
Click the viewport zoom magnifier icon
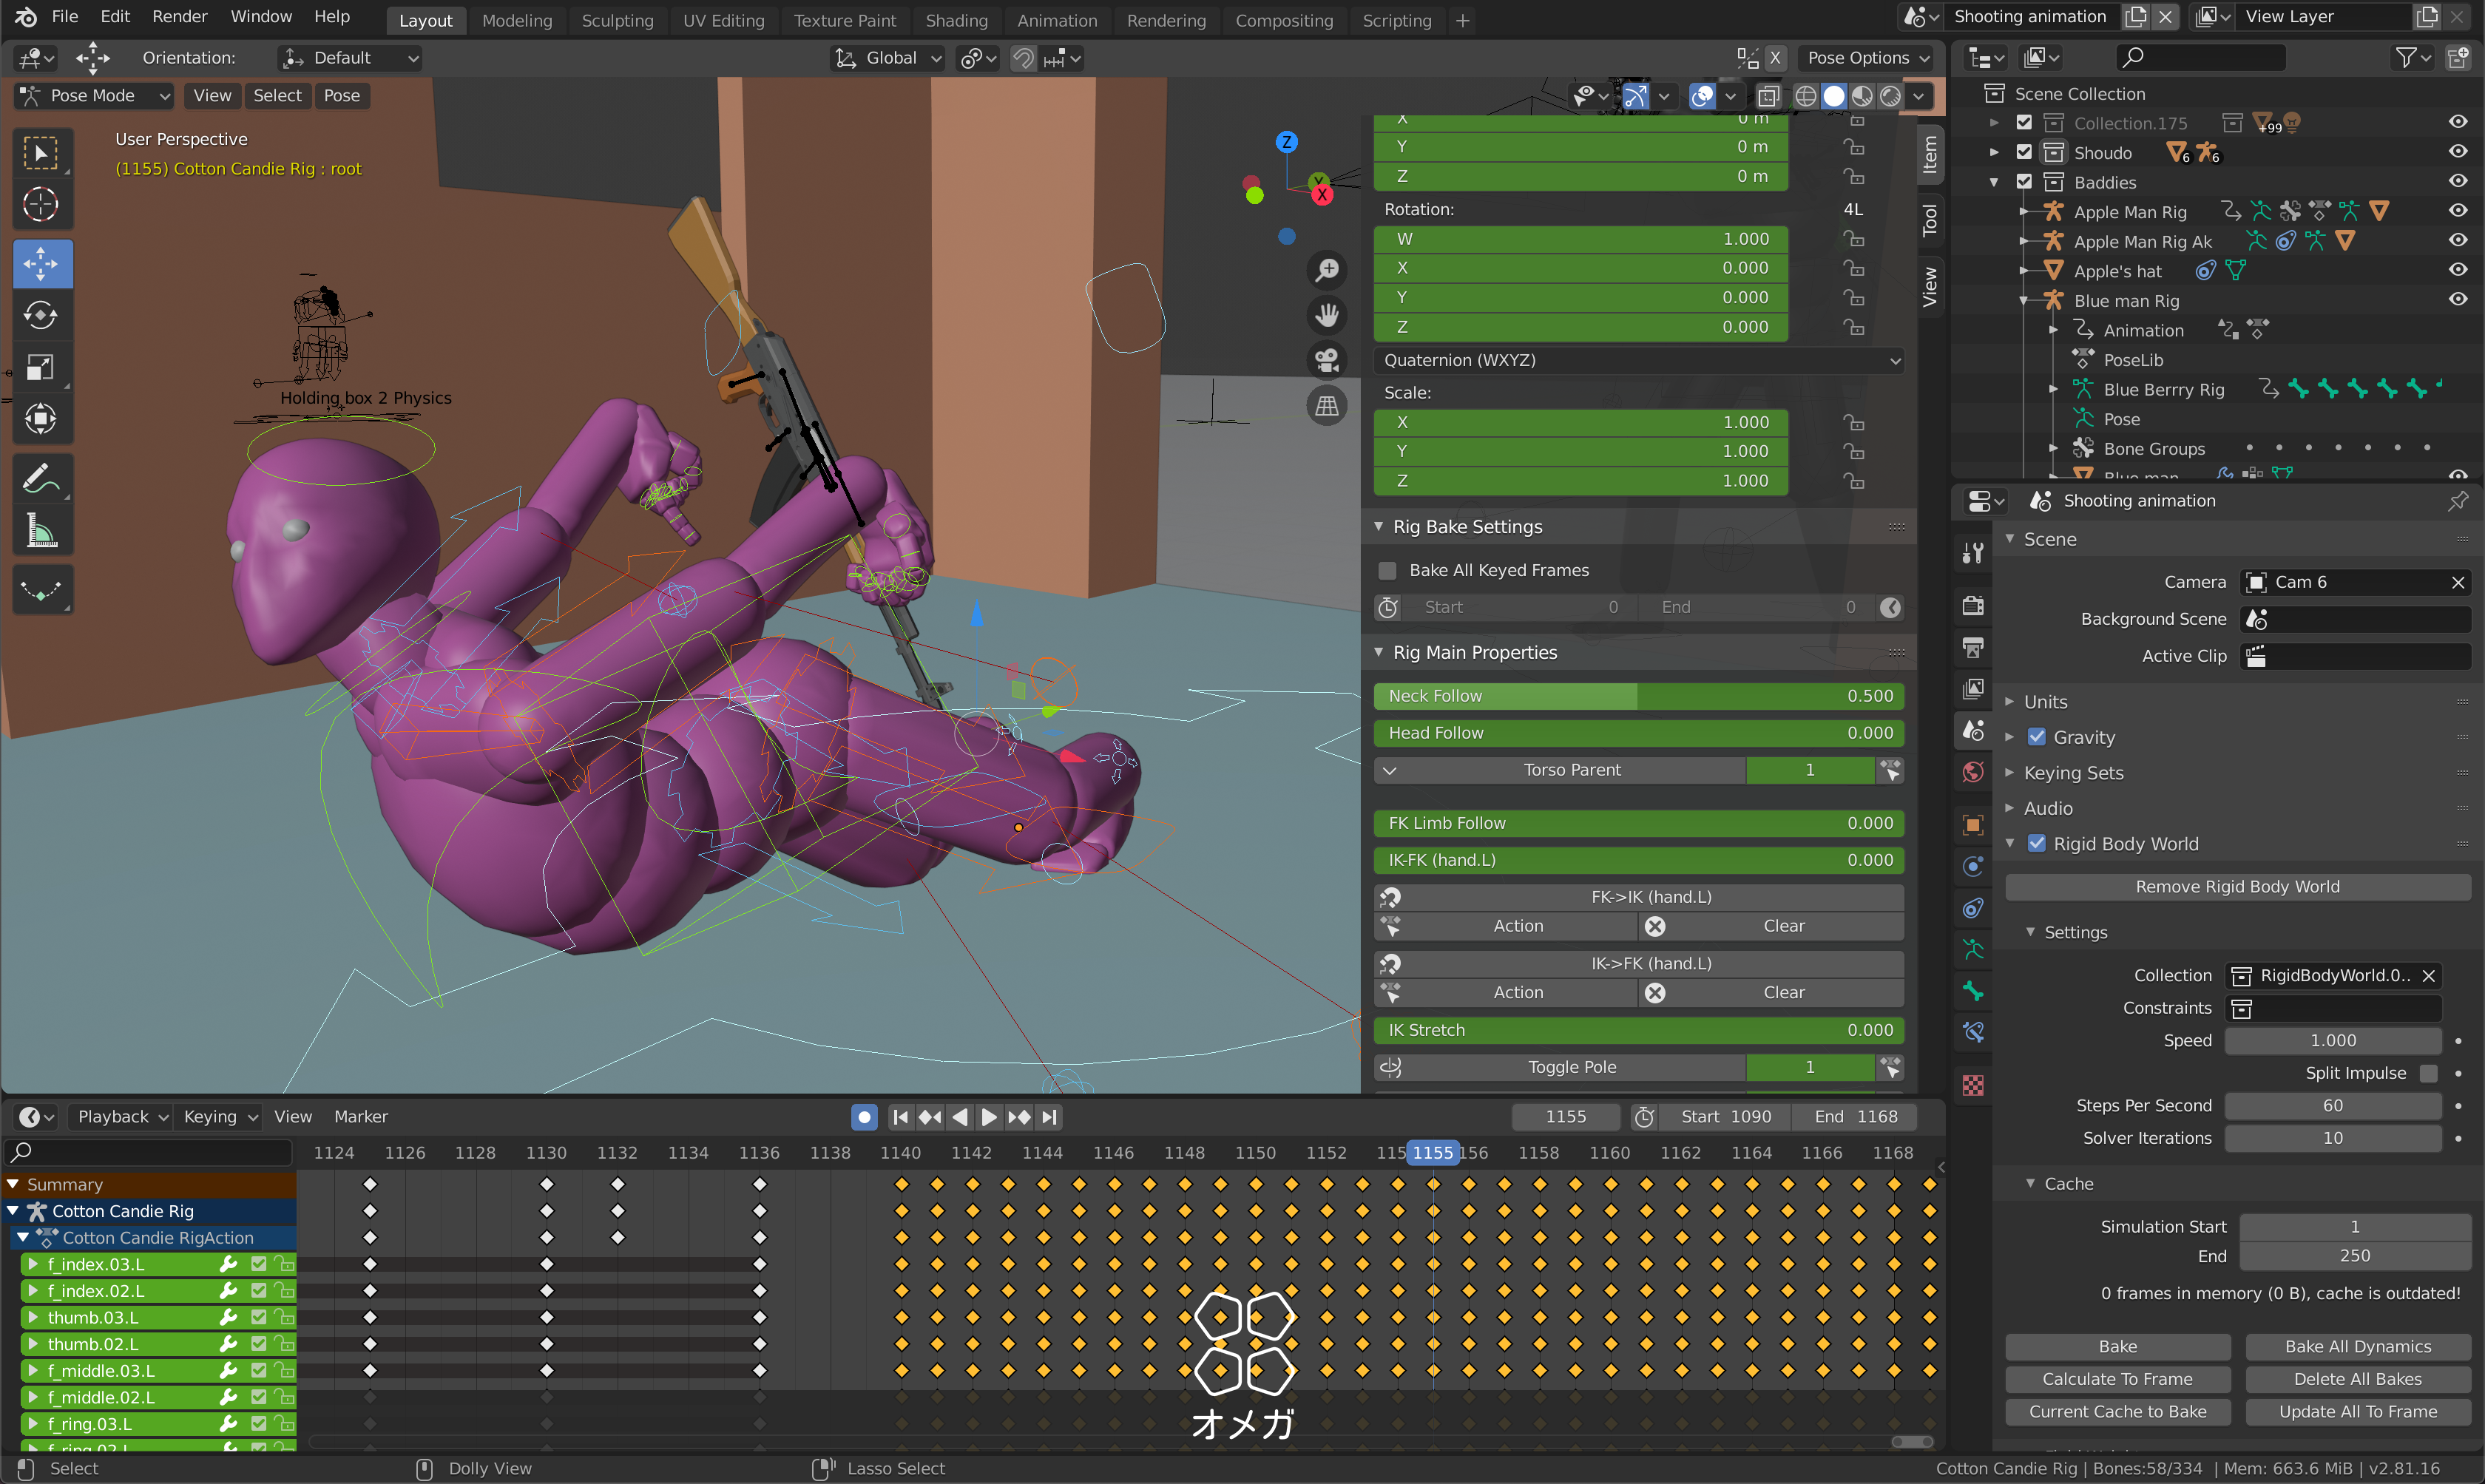point(1328,270)
